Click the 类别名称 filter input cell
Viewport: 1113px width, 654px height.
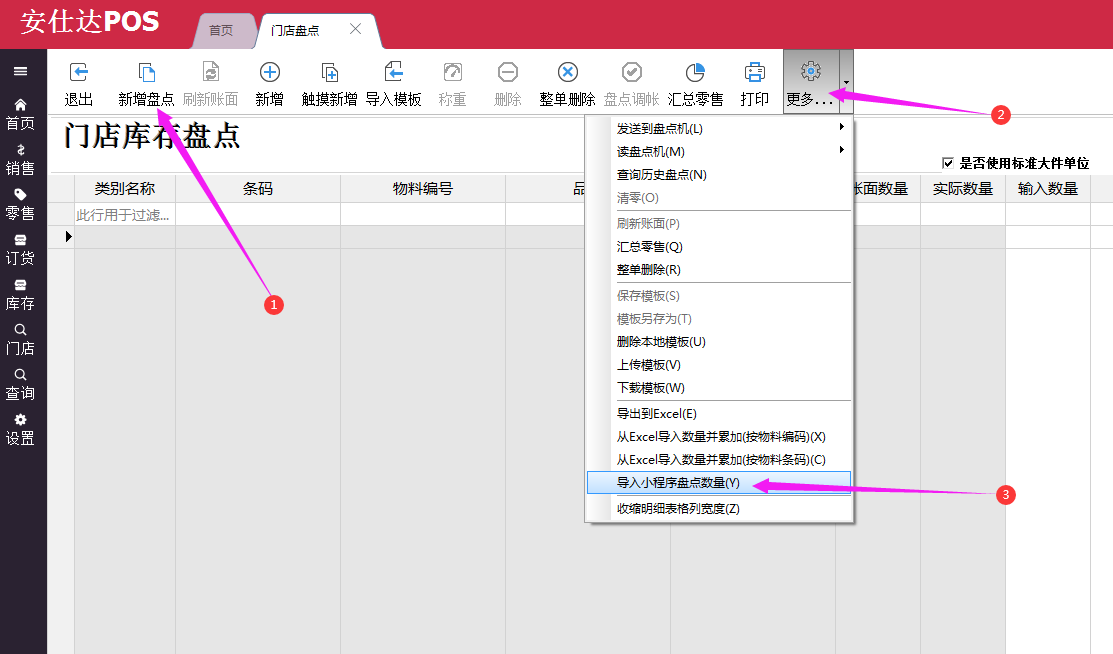(125, 214)
